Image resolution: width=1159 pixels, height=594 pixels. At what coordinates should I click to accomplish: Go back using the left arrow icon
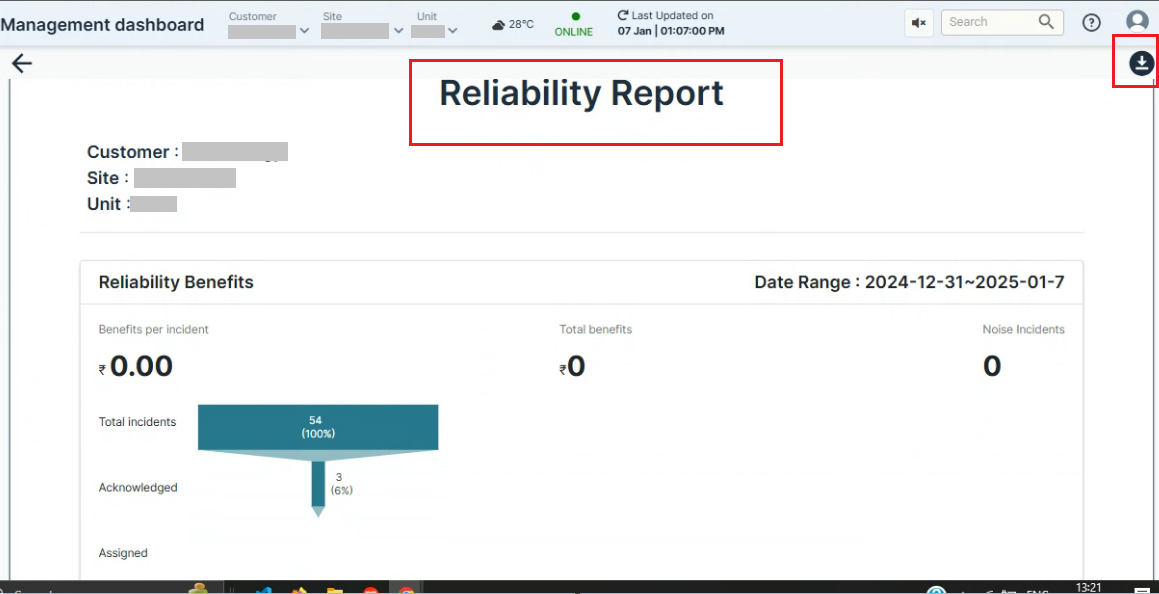pyautogui.click(x=22, y=64)
